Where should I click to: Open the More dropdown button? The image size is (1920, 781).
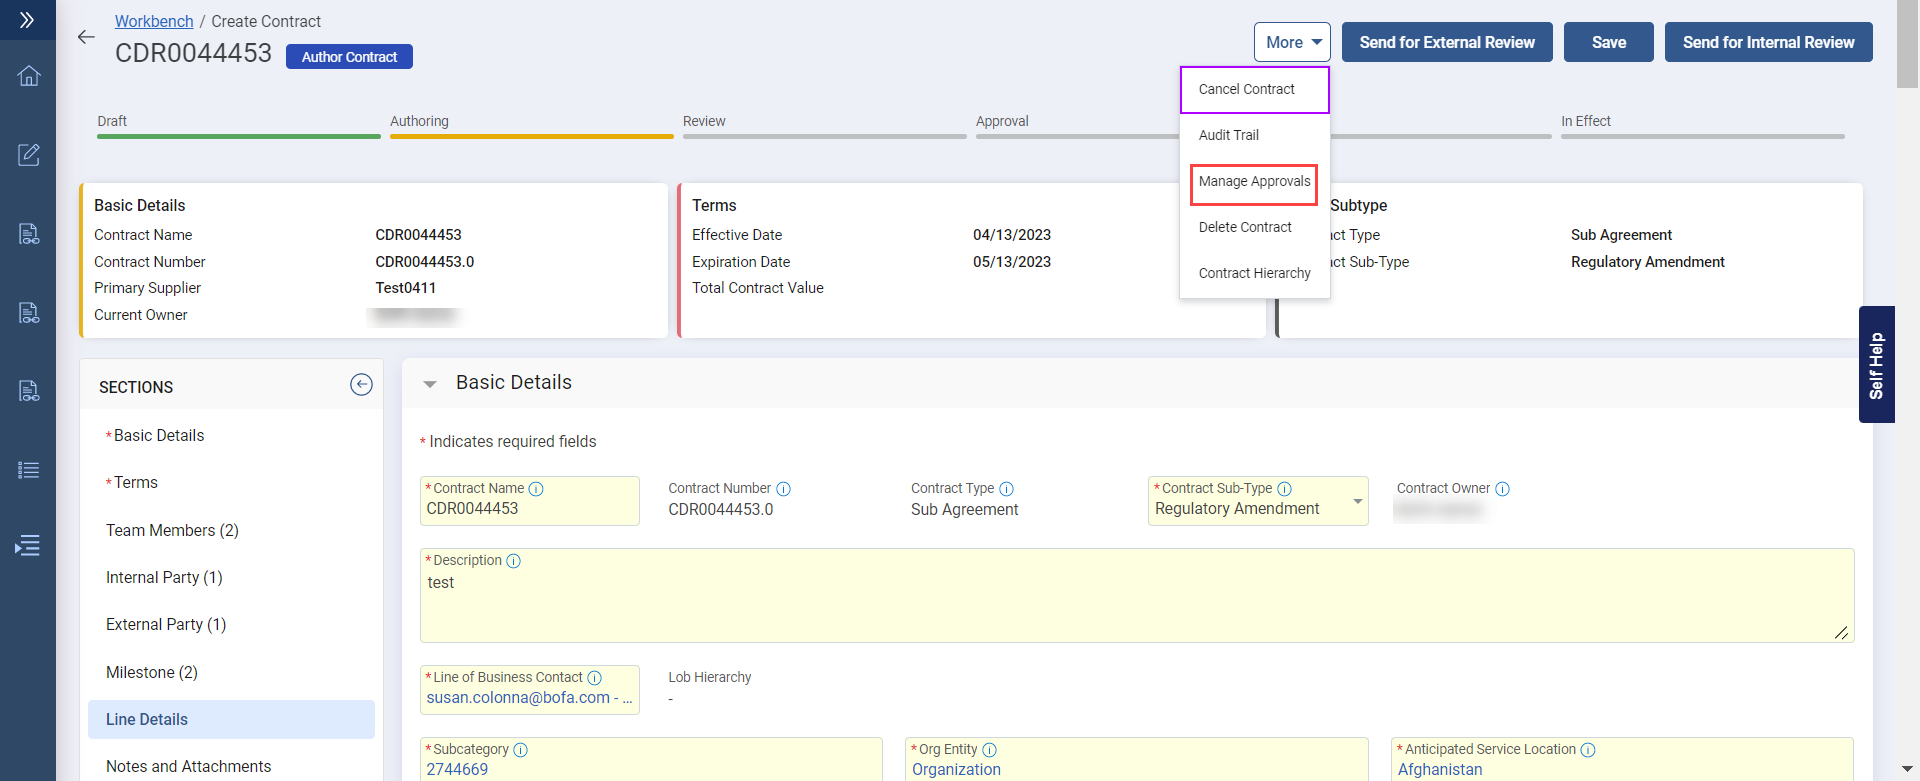[x=1292, y=42]
